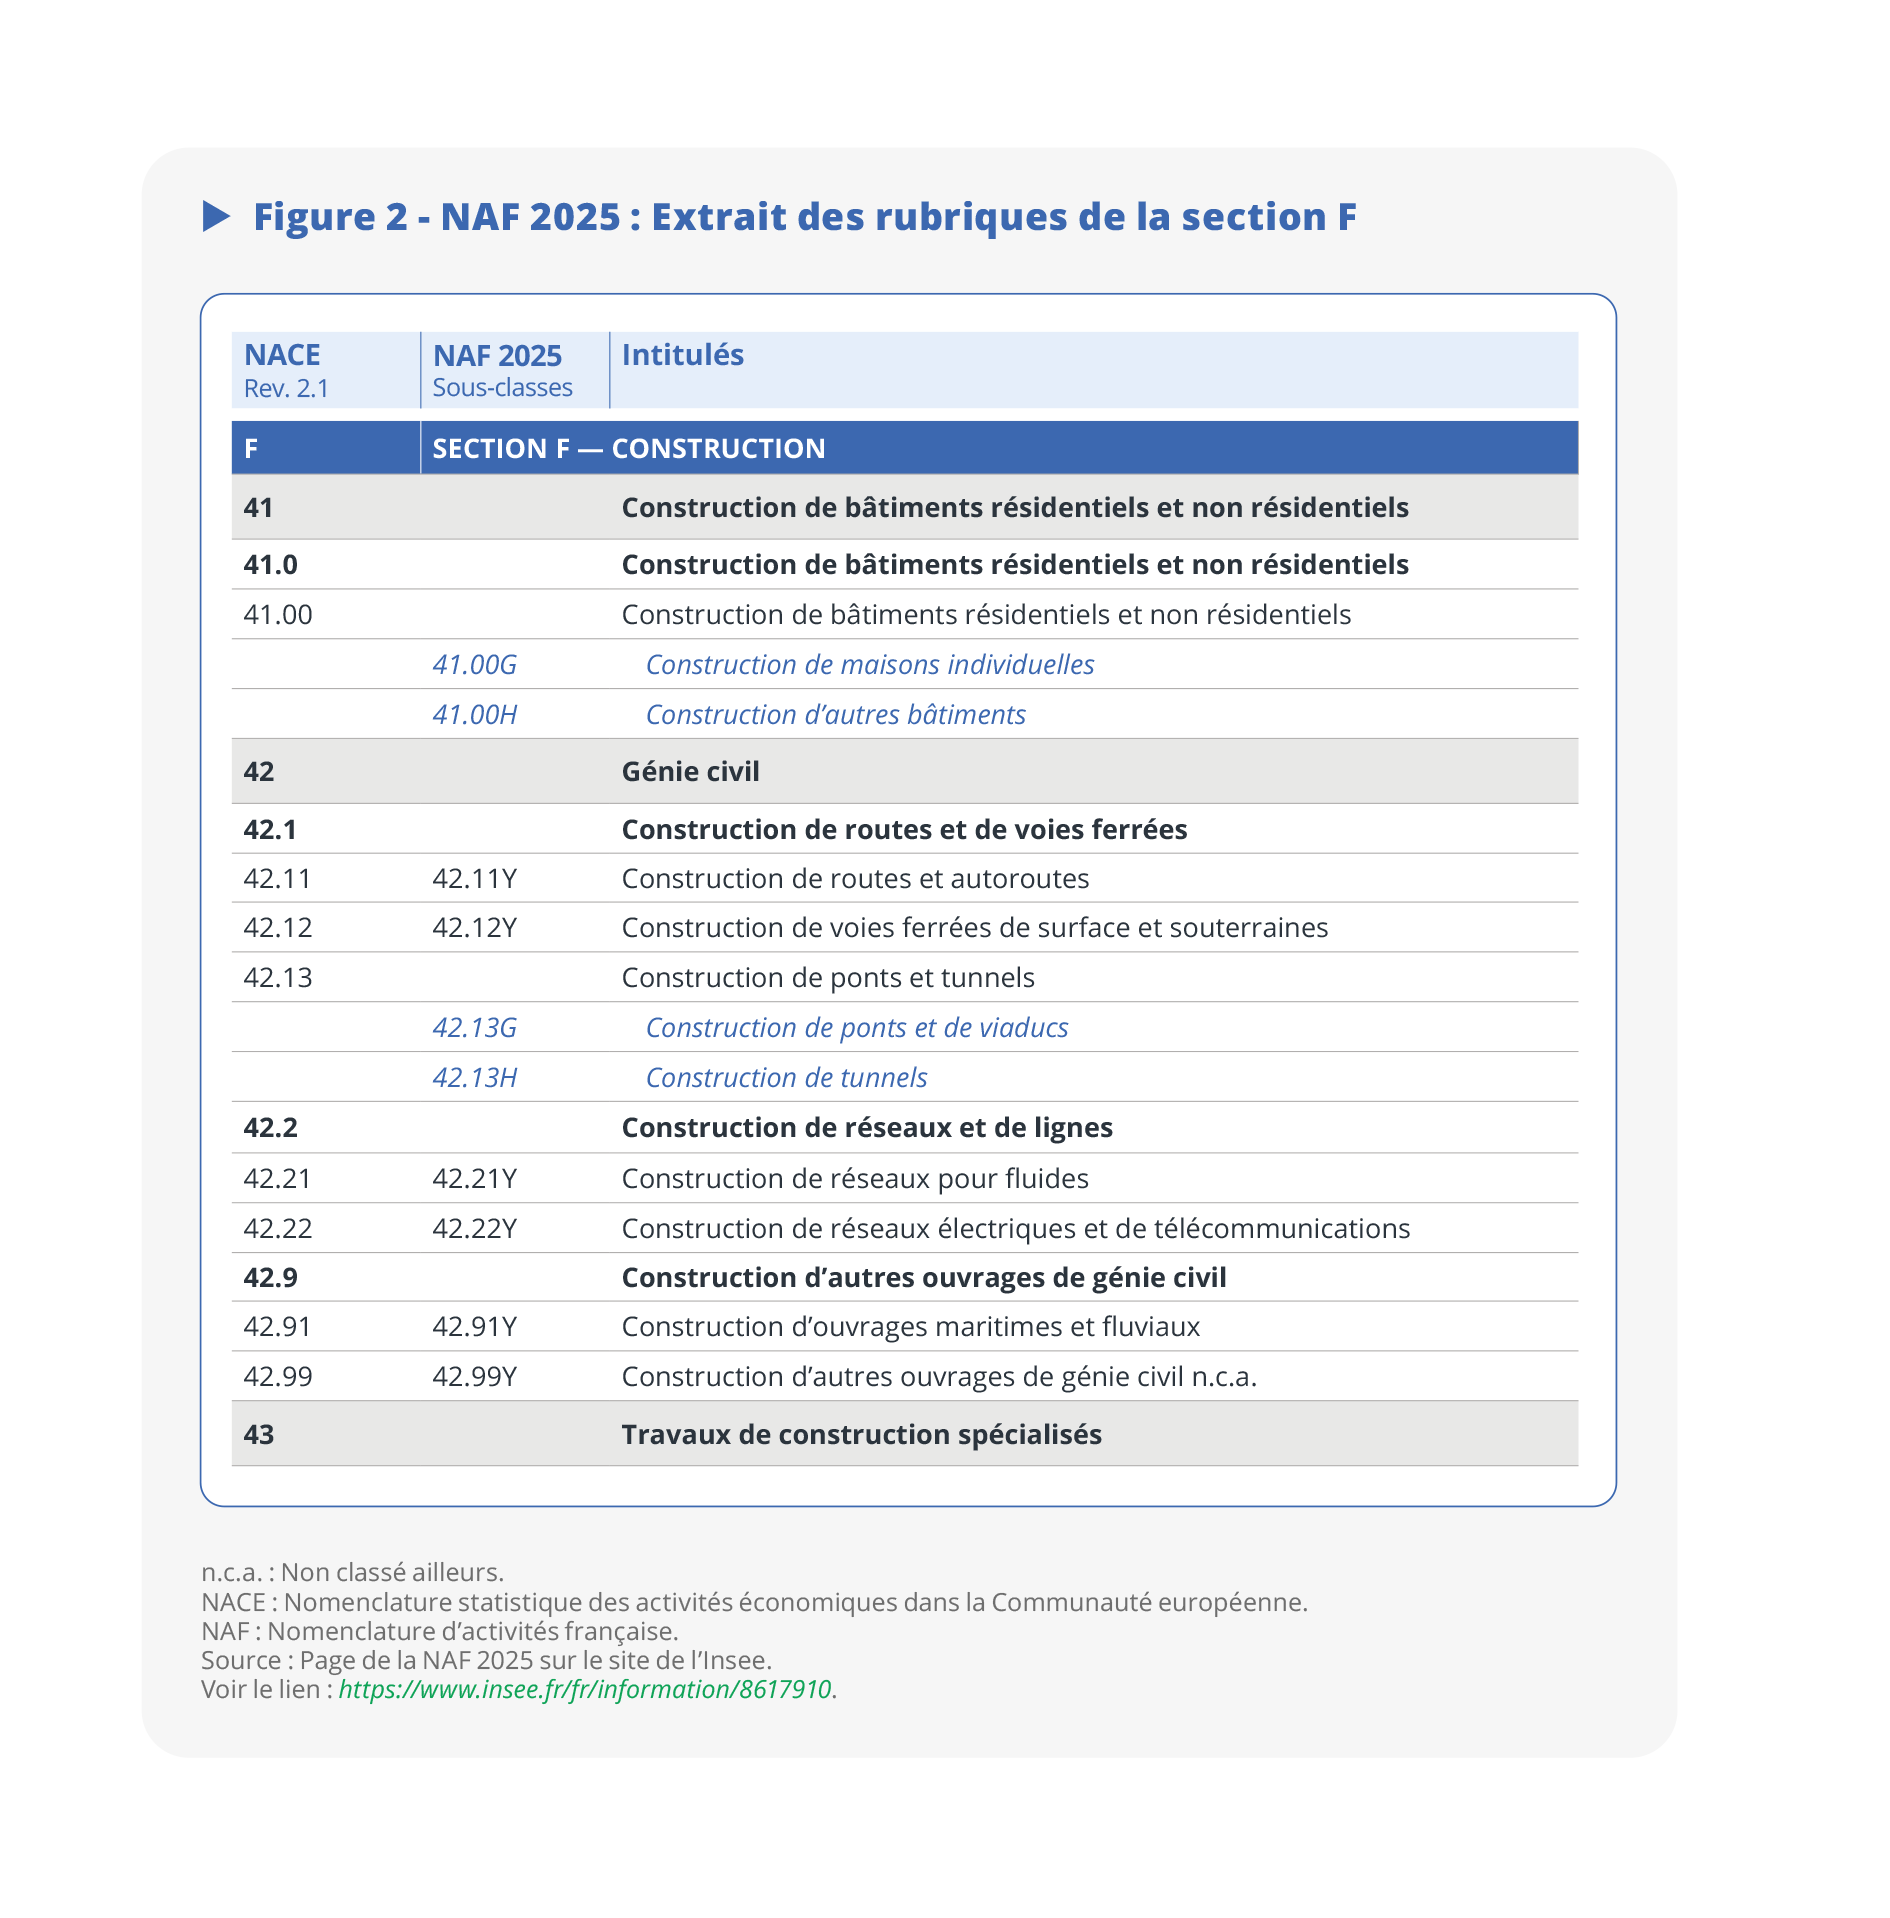Image resolution: width=1890 pixels, height=1918 pixels.
Task: Click bold title in the '41.0' row
Action: [x=1015, y=564]
